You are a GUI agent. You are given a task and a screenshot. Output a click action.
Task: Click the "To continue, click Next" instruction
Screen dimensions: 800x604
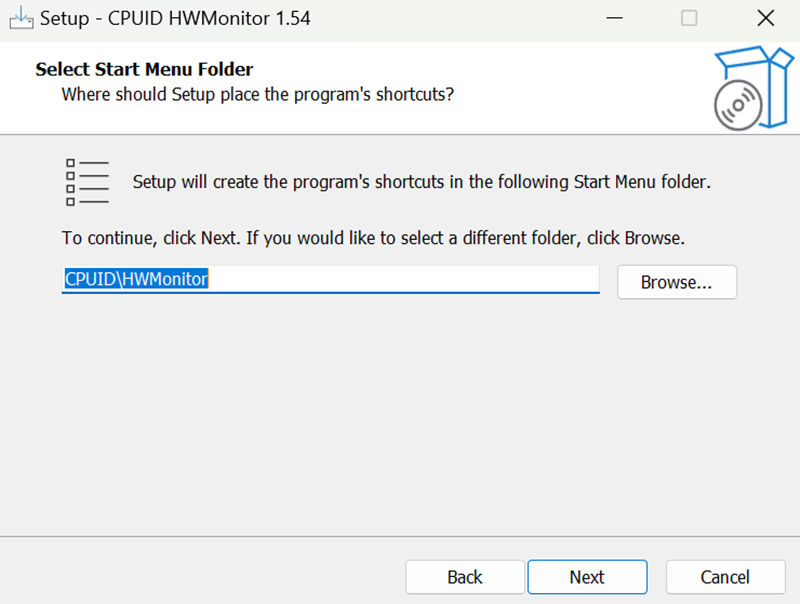372,239
